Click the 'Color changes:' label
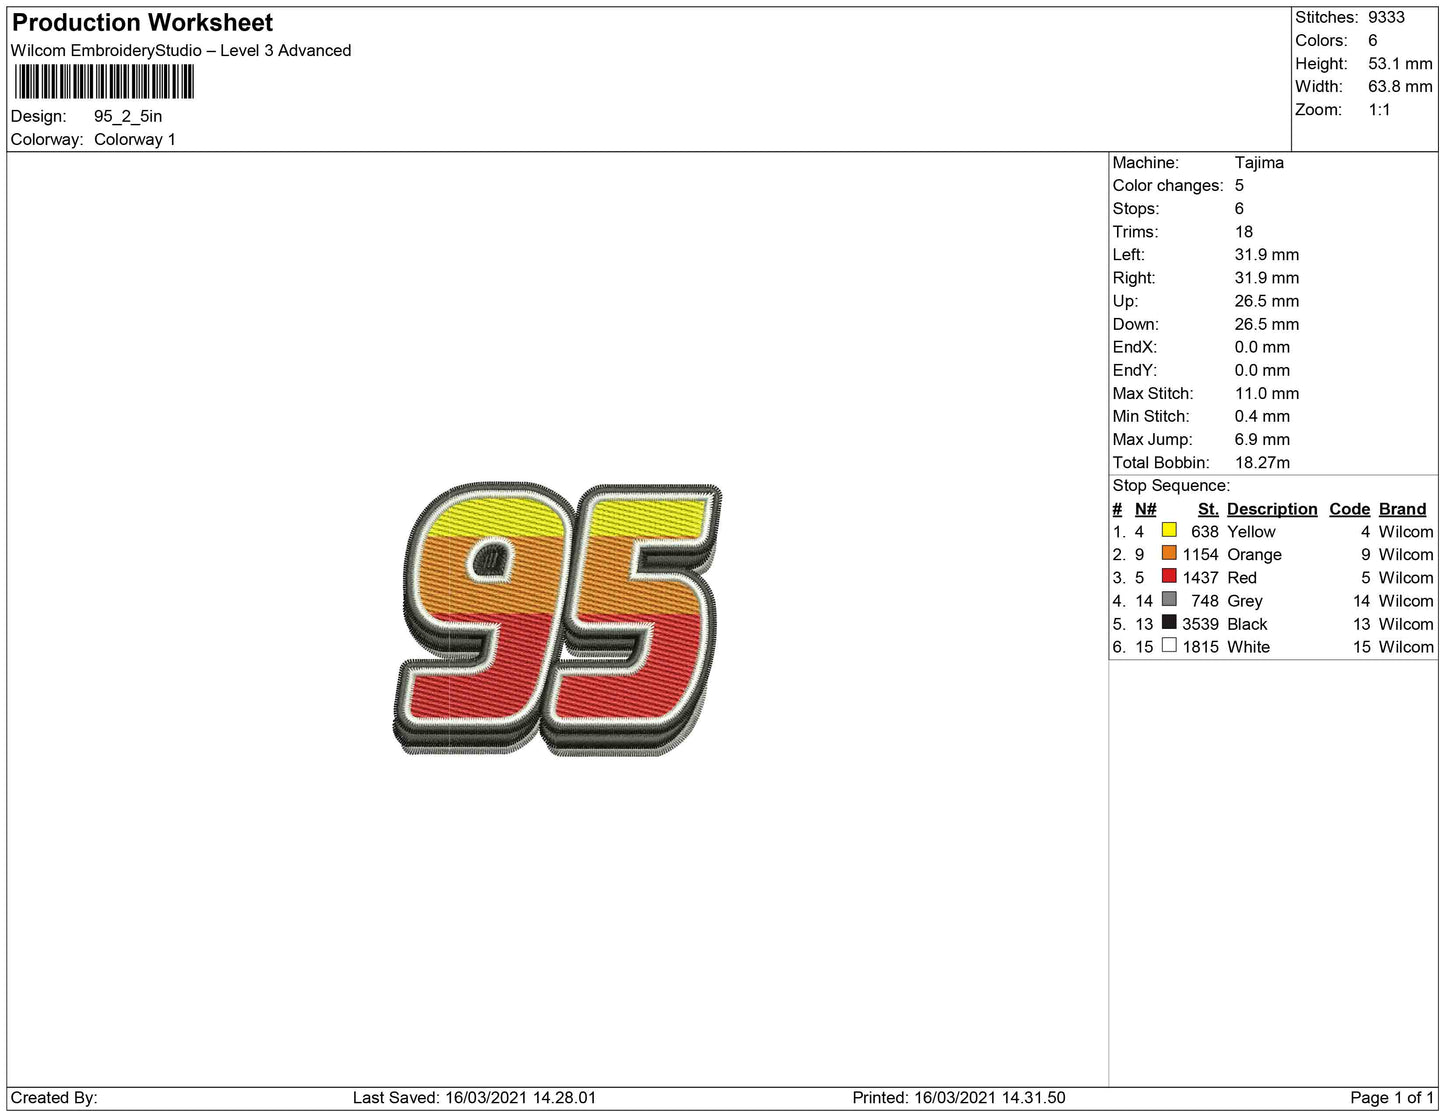The image size is (1445, 1112). [1168, 185]
